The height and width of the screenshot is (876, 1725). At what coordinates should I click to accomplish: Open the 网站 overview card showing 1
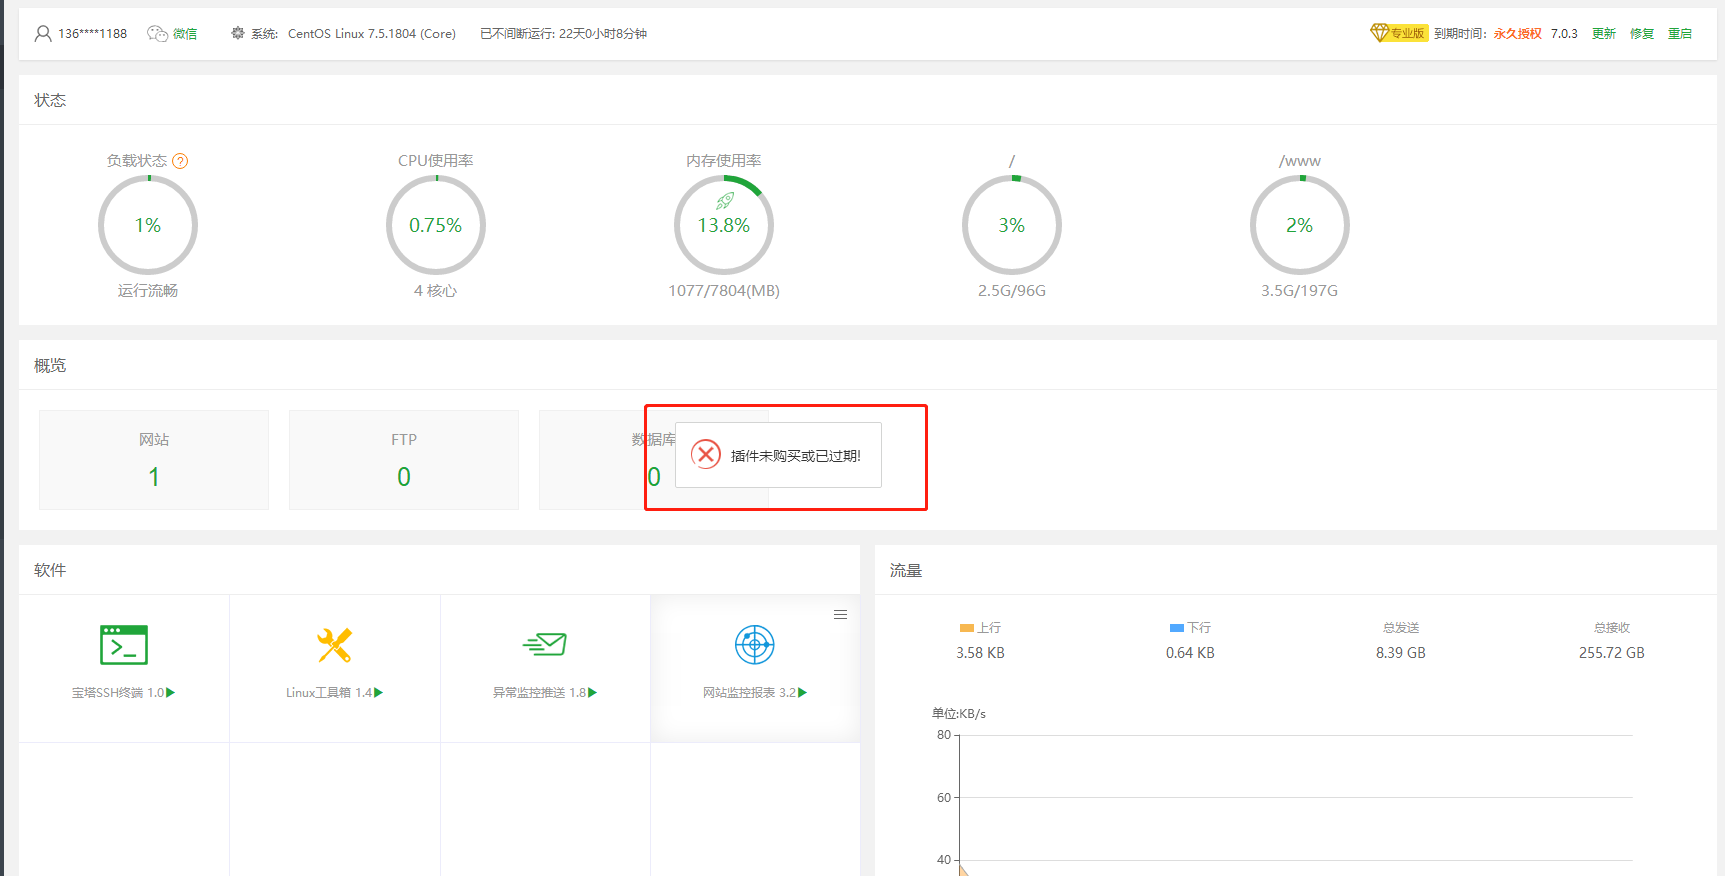pos(154,460)
